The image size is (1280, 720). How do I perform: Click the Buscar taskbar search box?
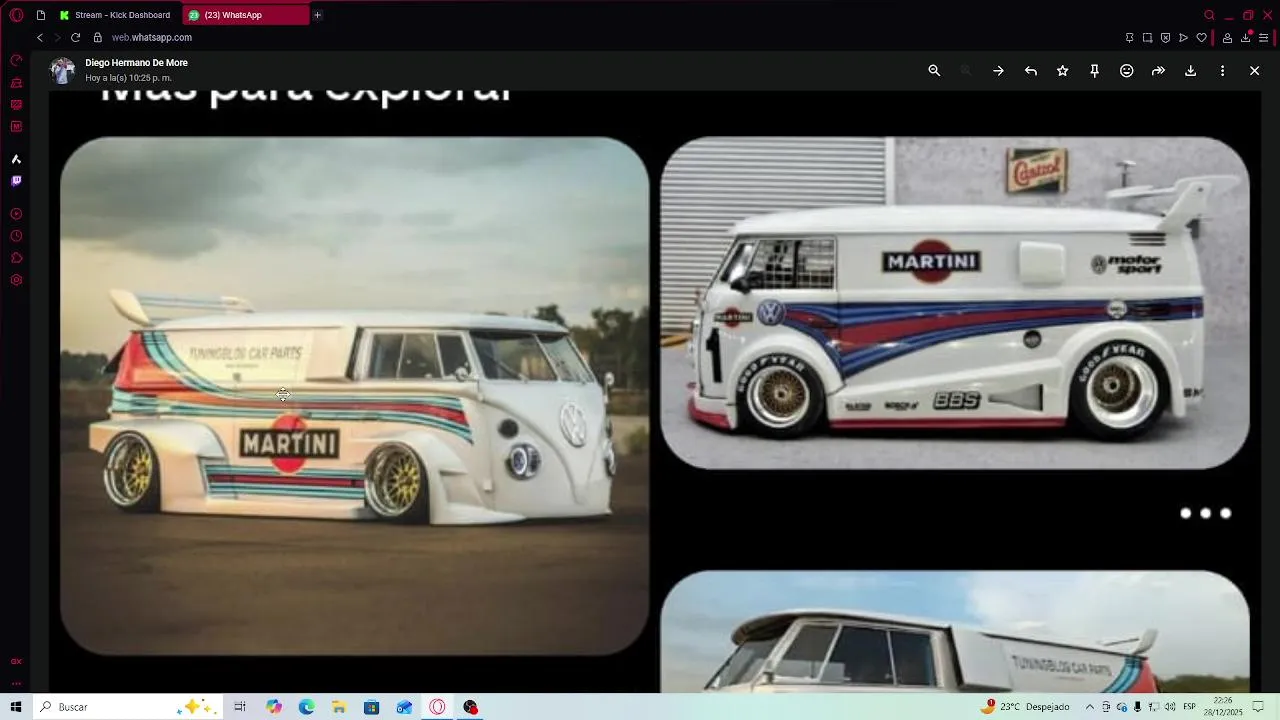128,707
